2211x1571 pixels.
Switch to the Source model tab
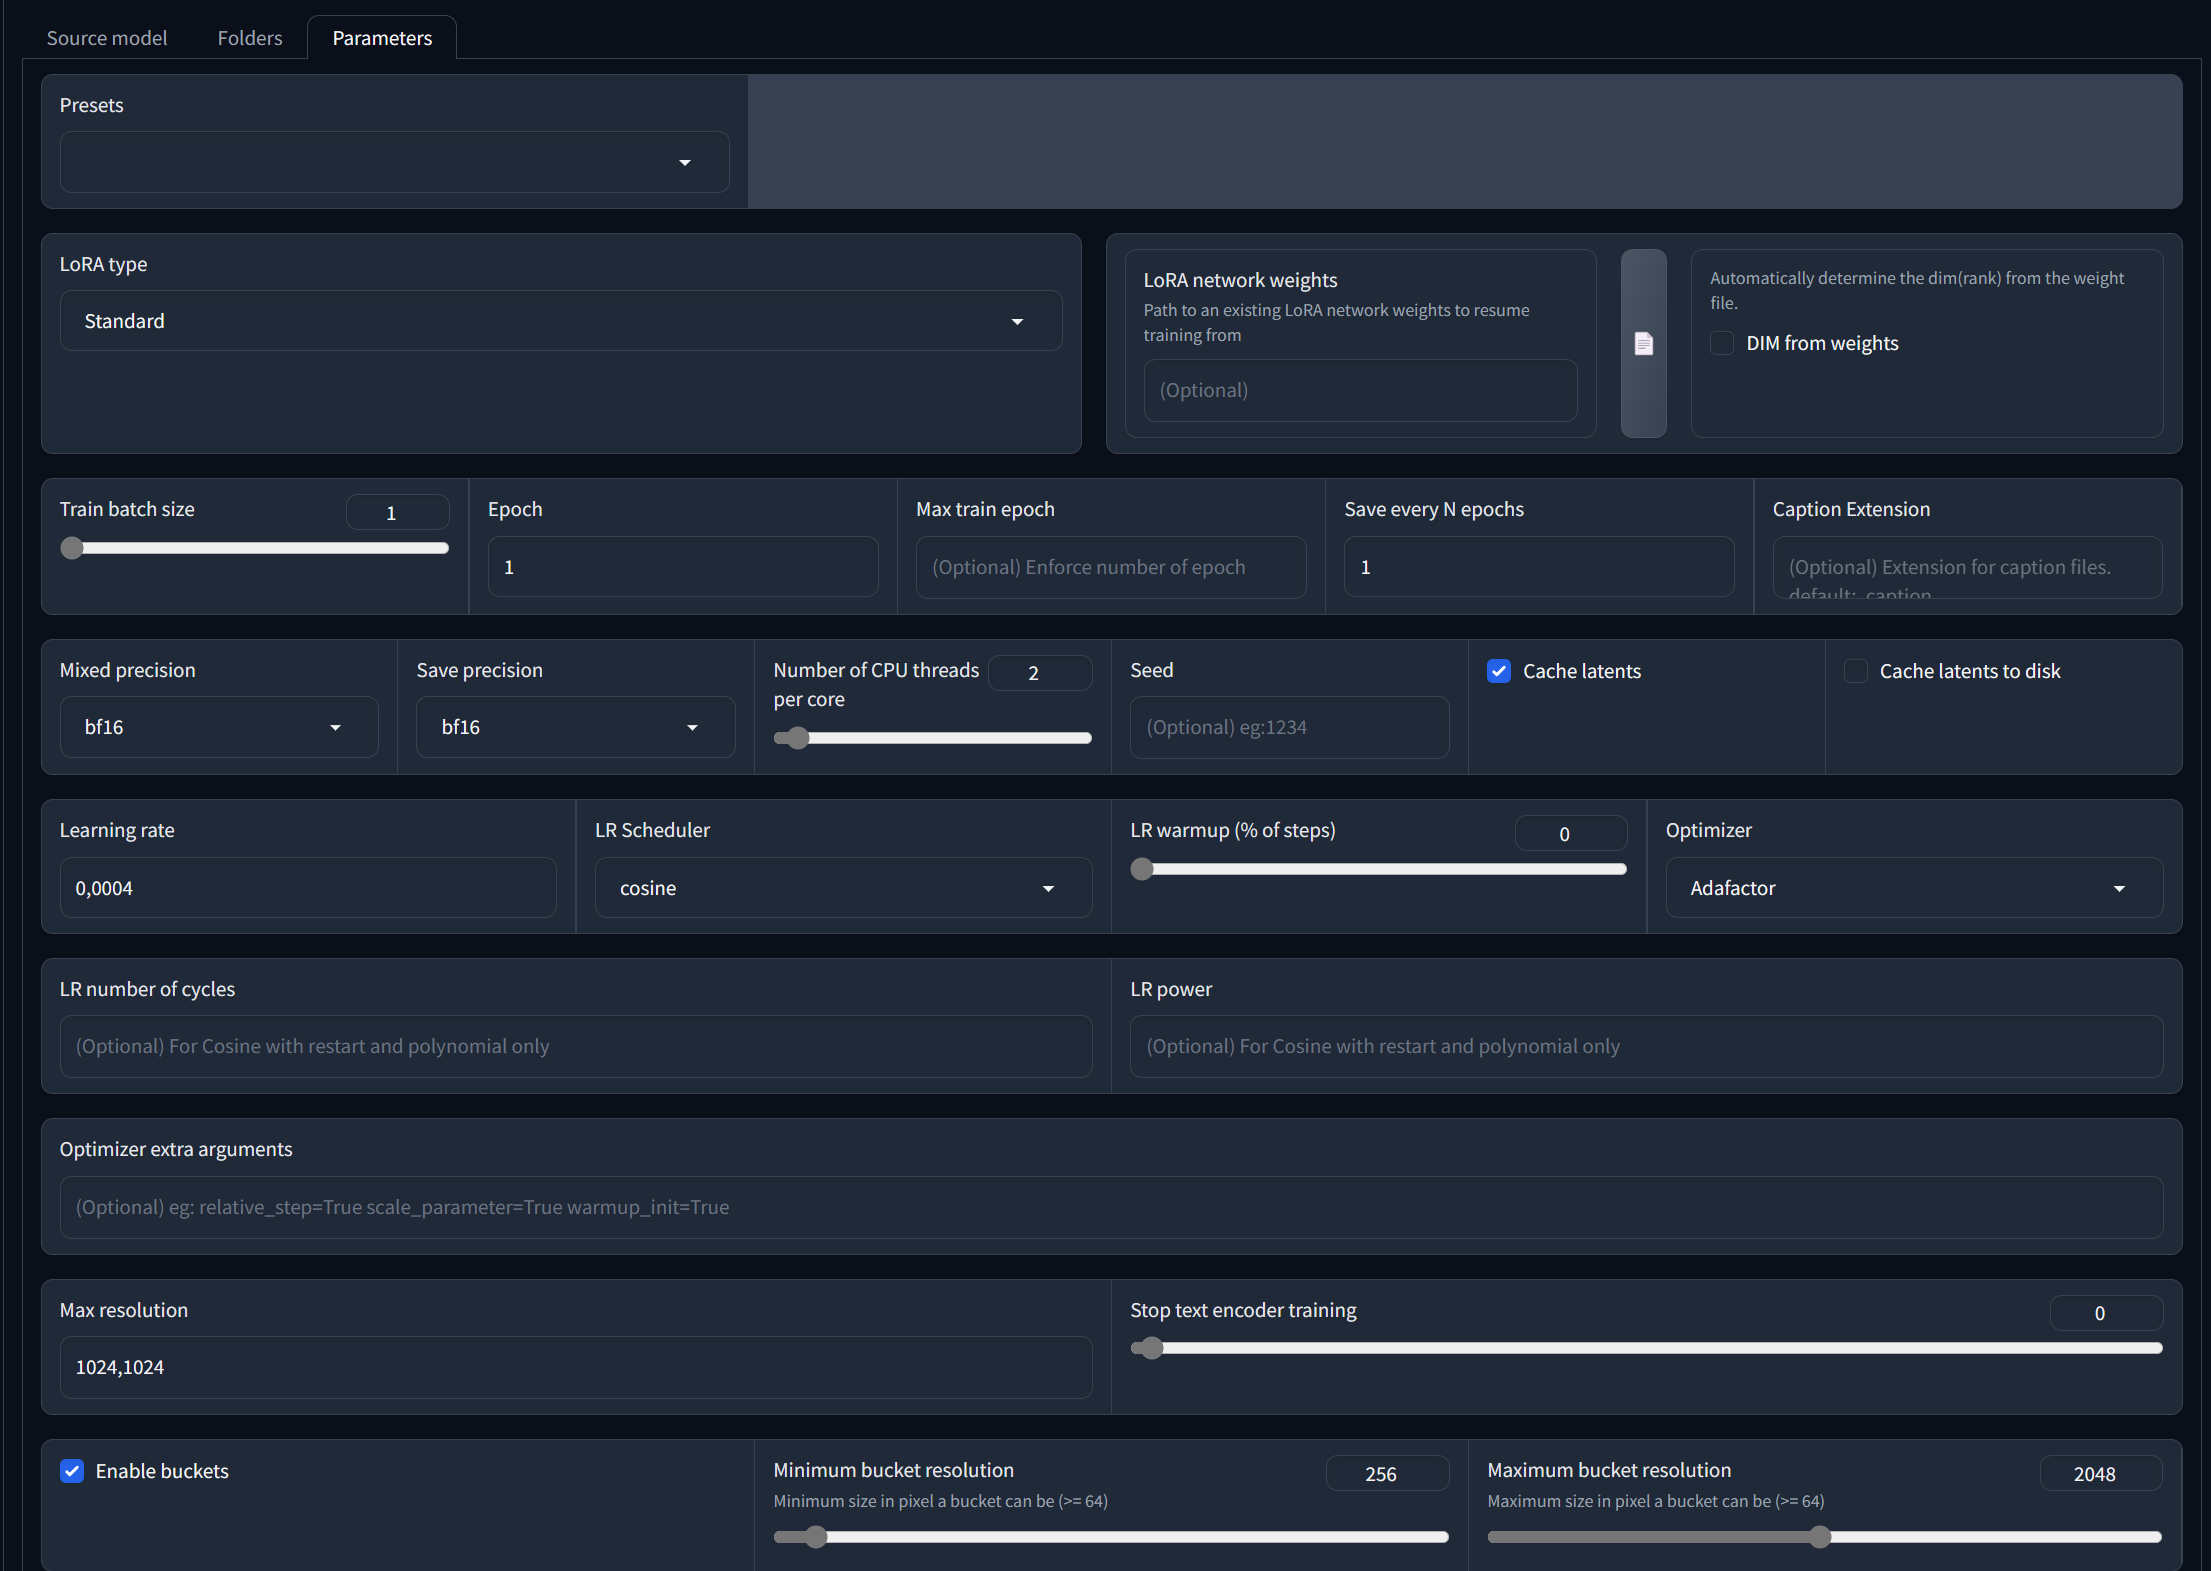click(107, 38)
